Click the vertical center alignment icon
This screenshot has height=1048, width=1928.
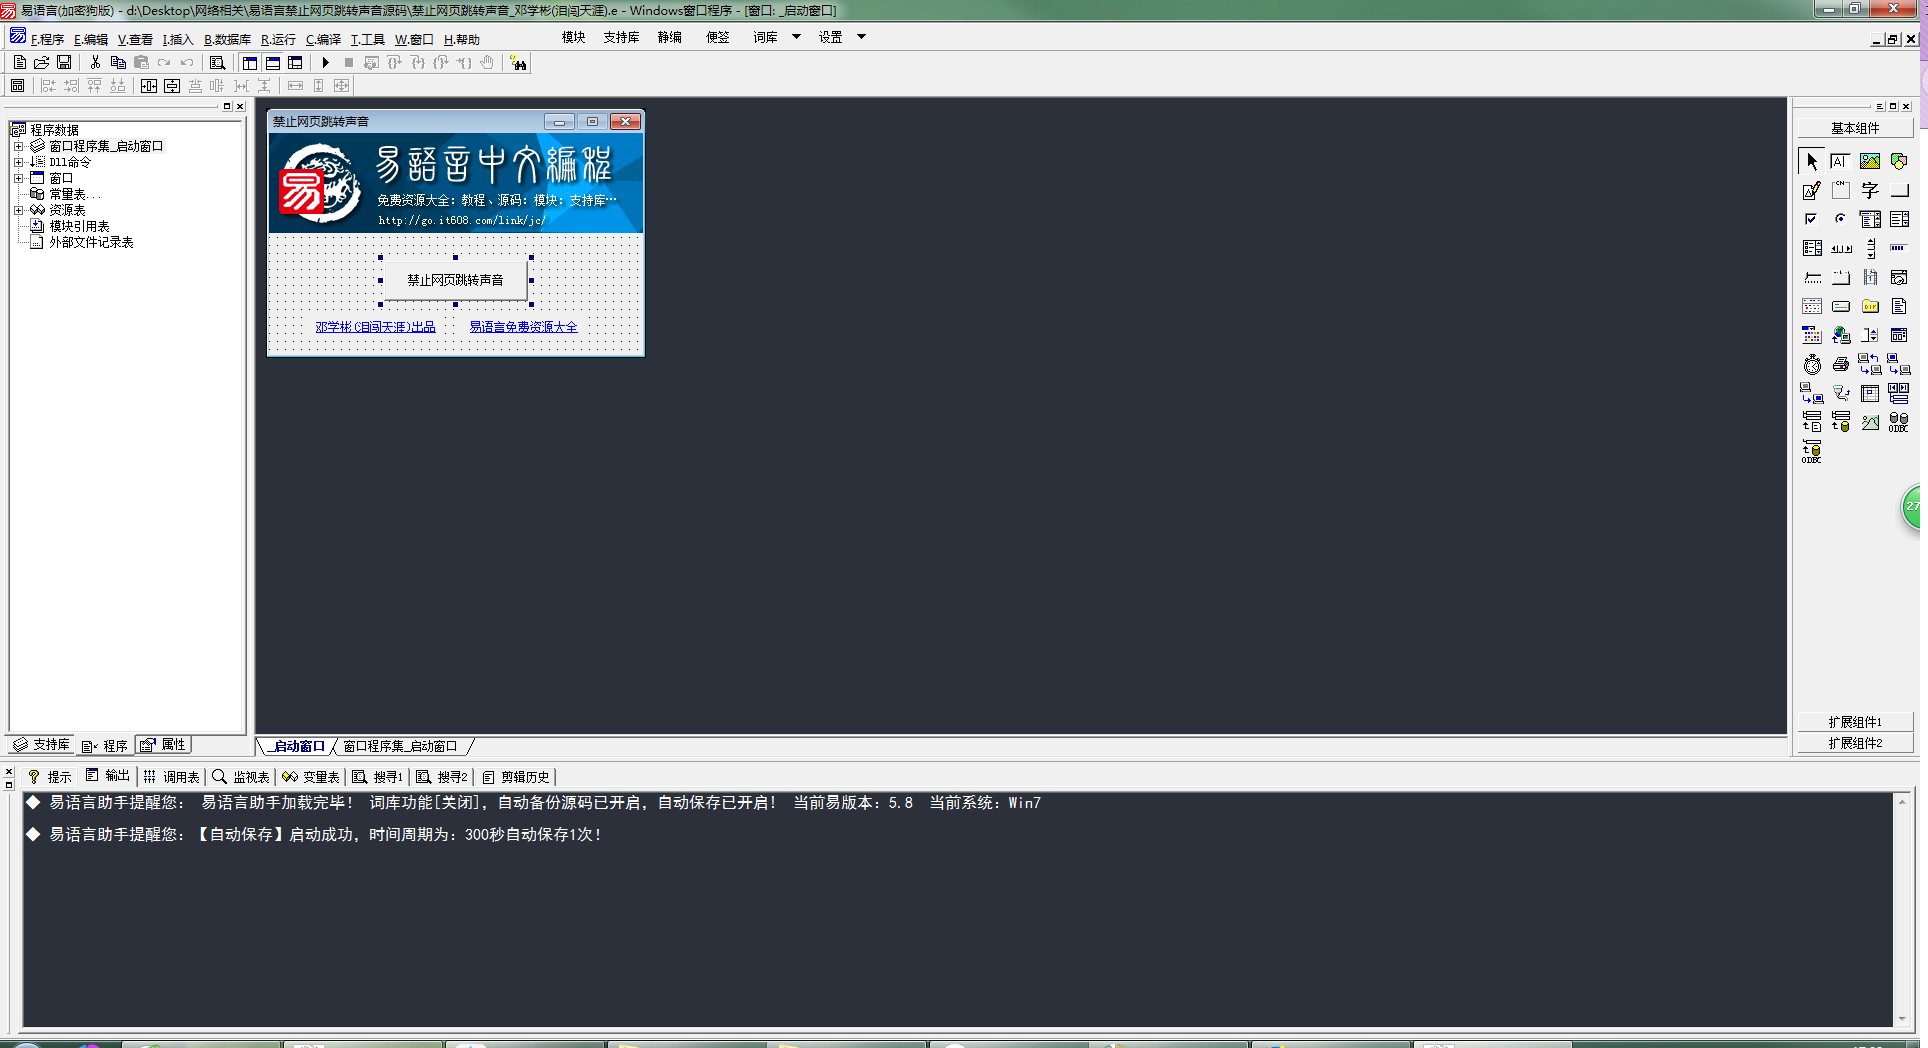172,86
